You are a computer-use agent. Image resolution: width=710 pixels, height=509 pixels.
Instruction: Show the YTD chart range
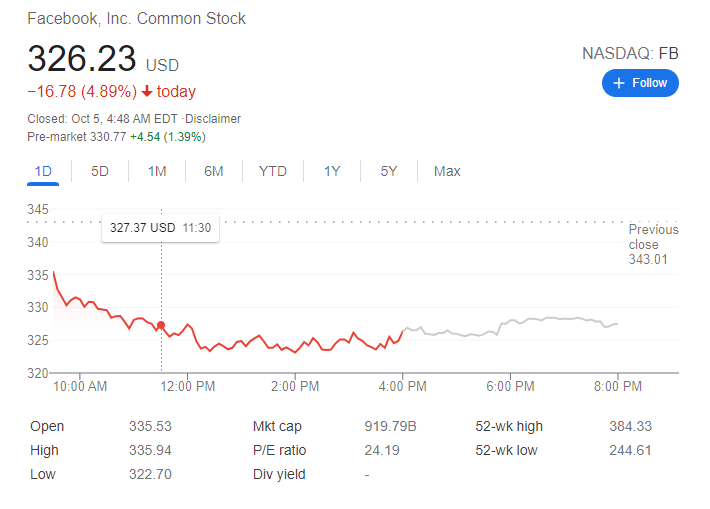point(273,171)
